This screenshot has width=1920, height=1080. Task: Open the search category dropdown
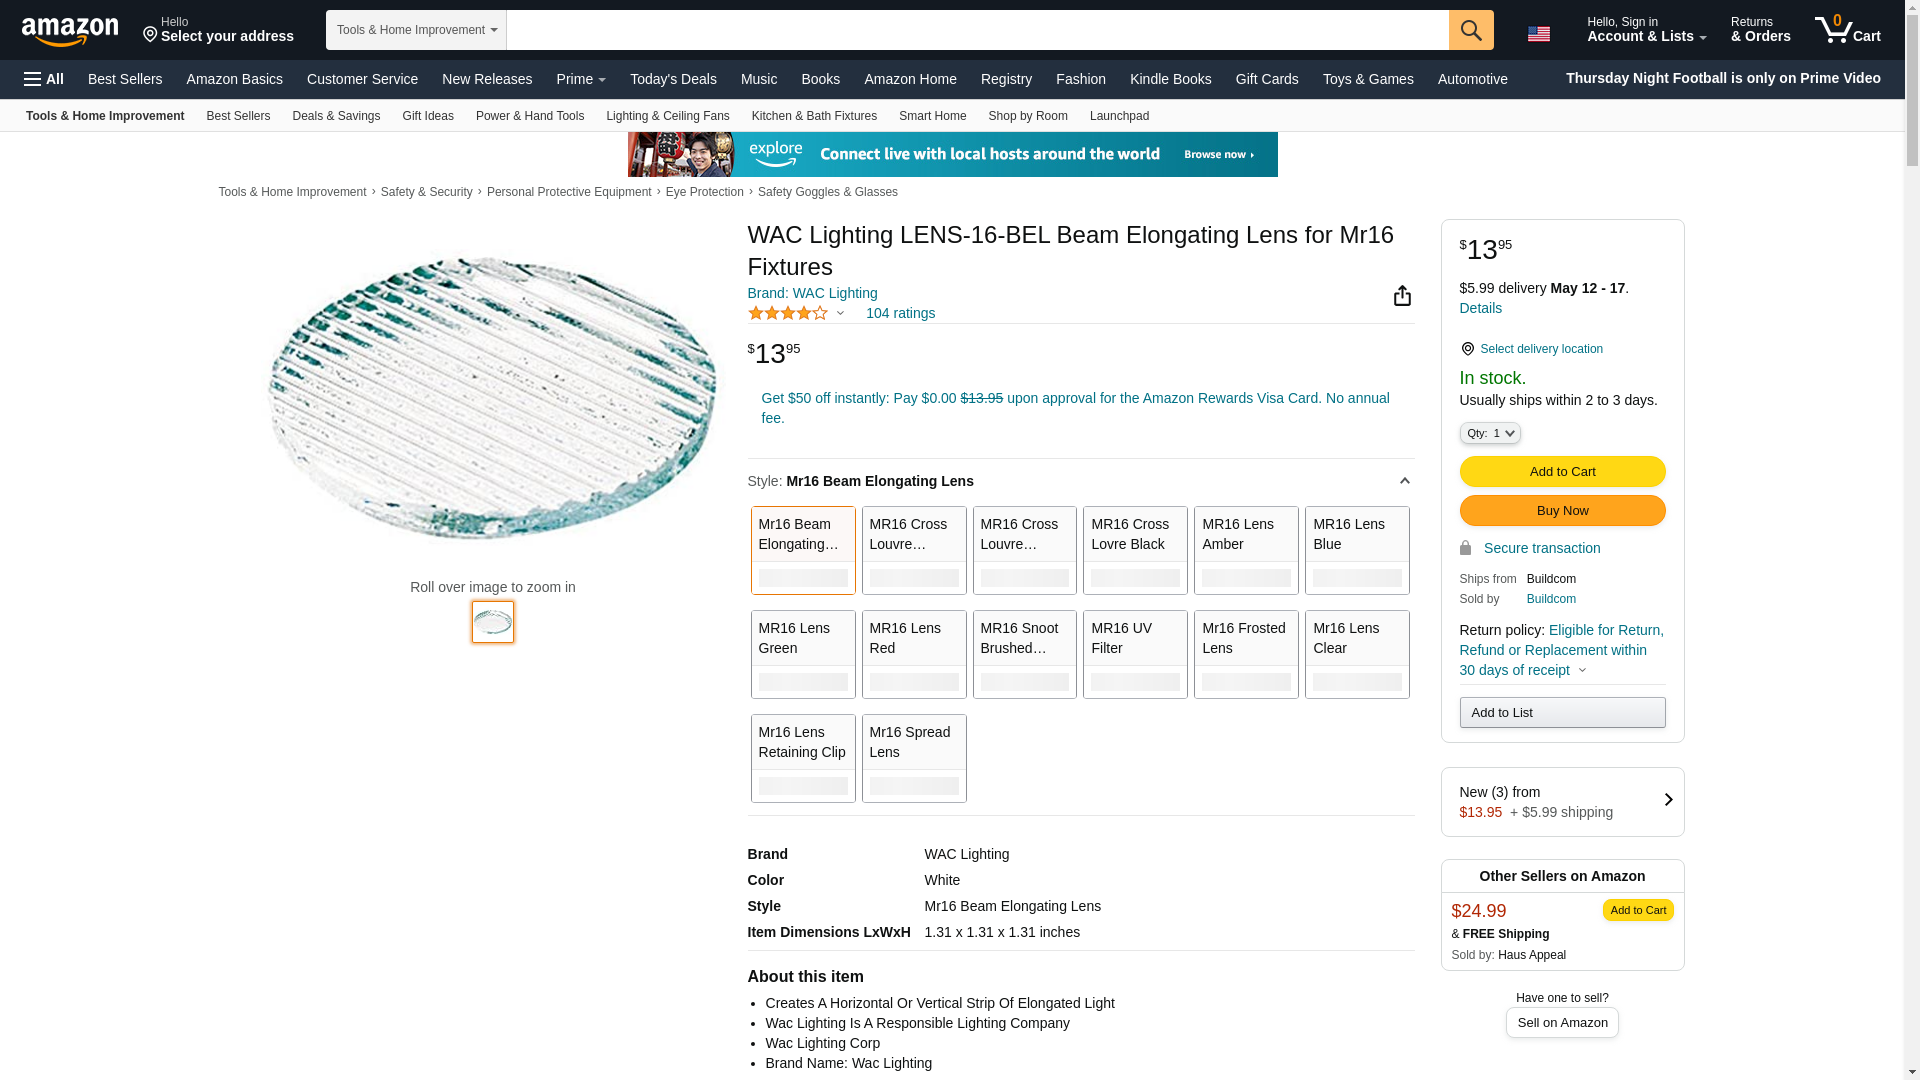pyautogui.click(x=416, y=30)
